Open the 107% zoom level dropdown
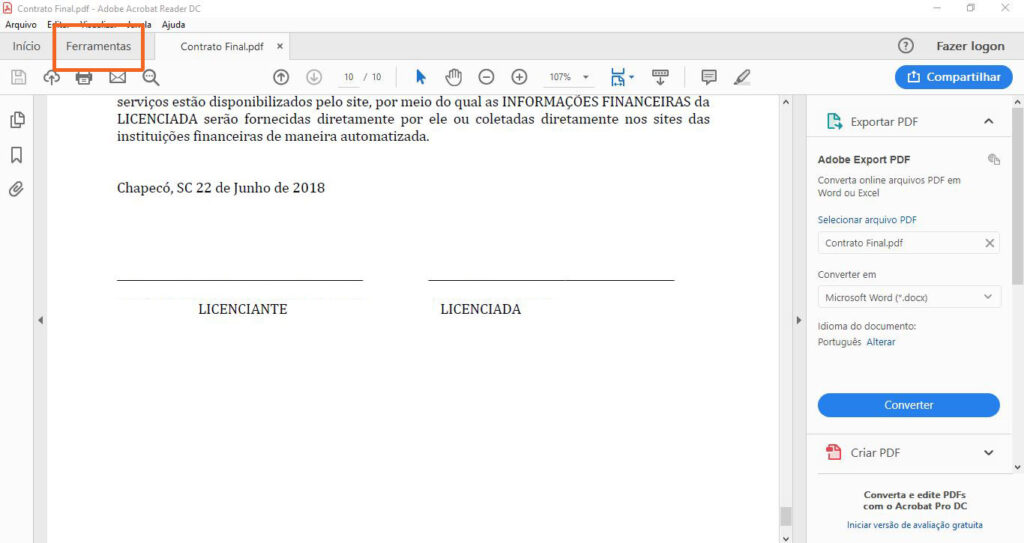This screenshot has height=543, width=1024. tap(586, 77)
